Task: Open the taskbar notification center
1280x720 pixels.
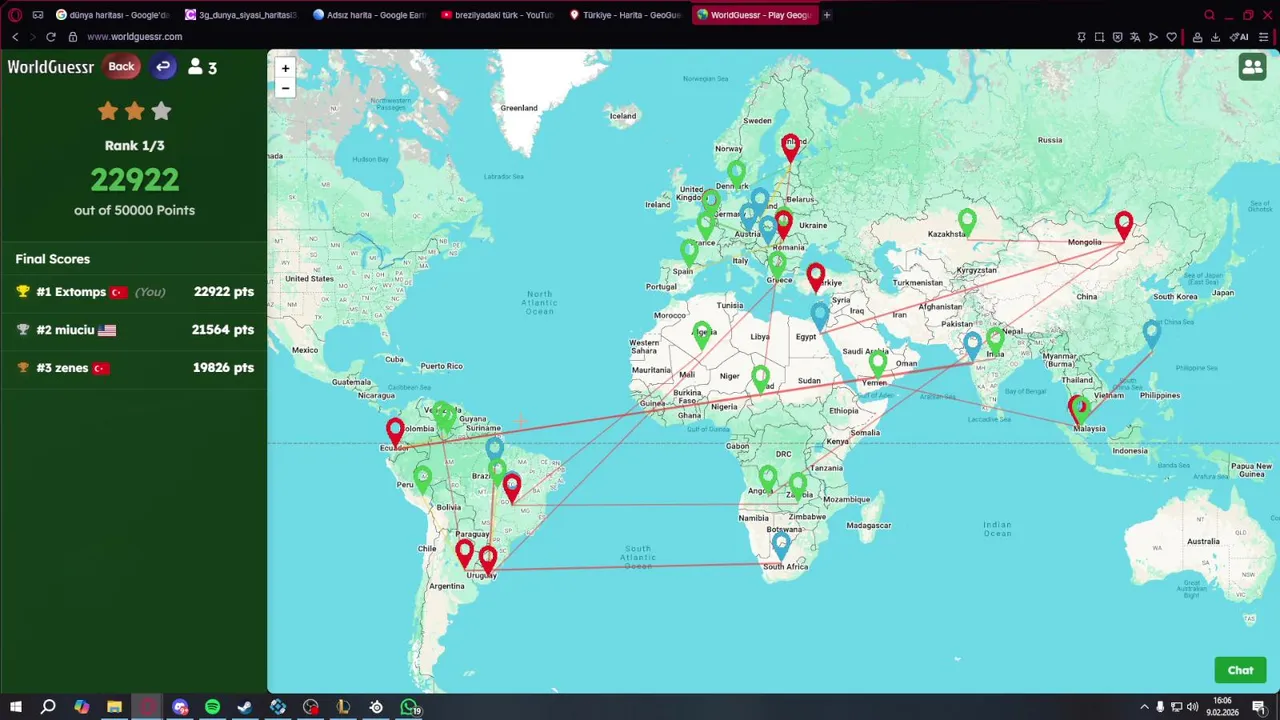Action: pyautogui.click(x=1261, y=707)
